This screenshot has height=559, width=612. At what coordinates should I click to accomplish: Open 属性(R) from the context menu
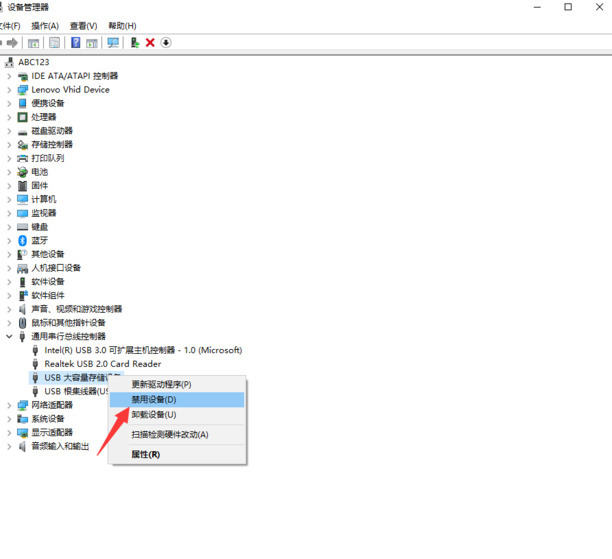pos(146,454)
